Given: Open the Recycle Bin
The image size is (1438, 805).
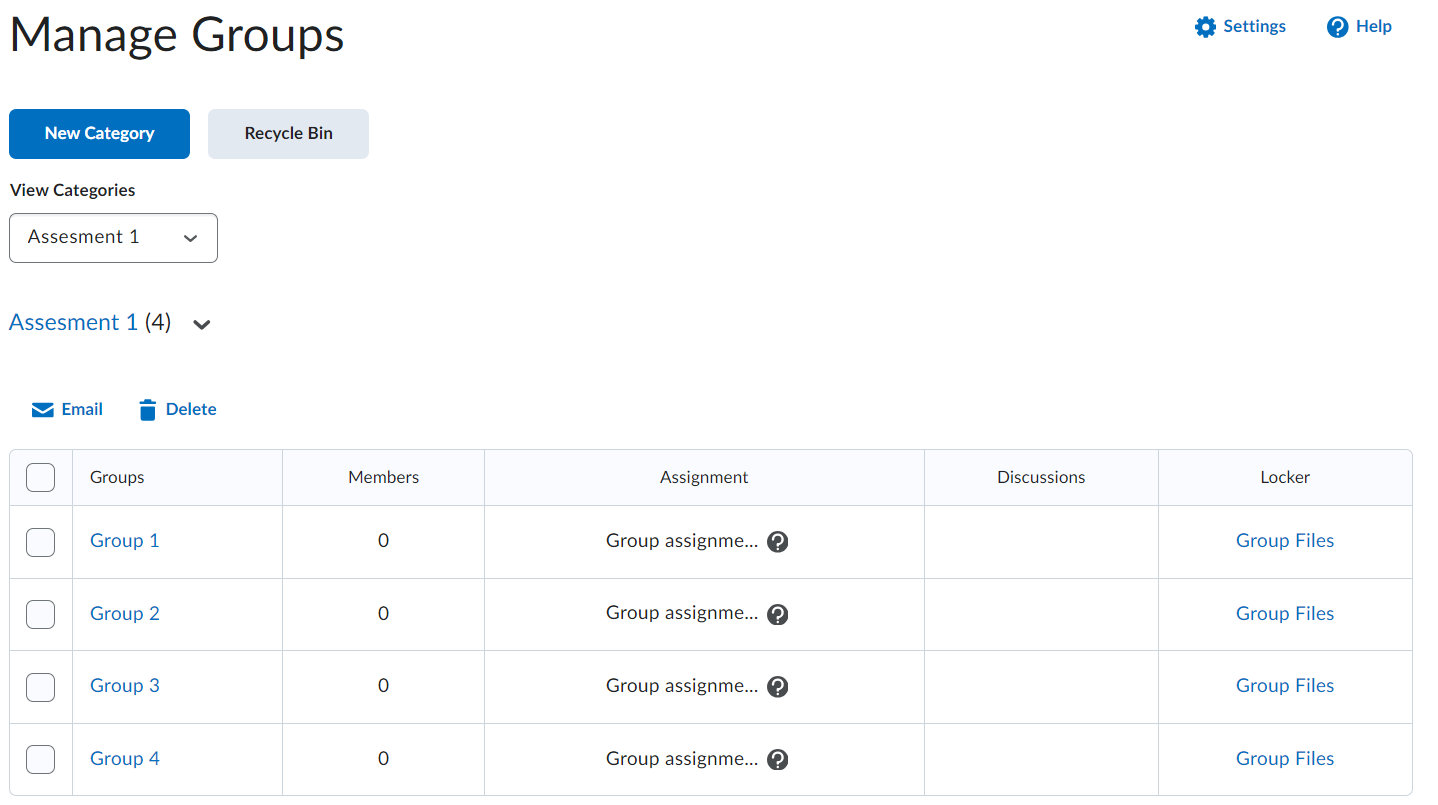Looking at the screenshot, I should 288,134.
